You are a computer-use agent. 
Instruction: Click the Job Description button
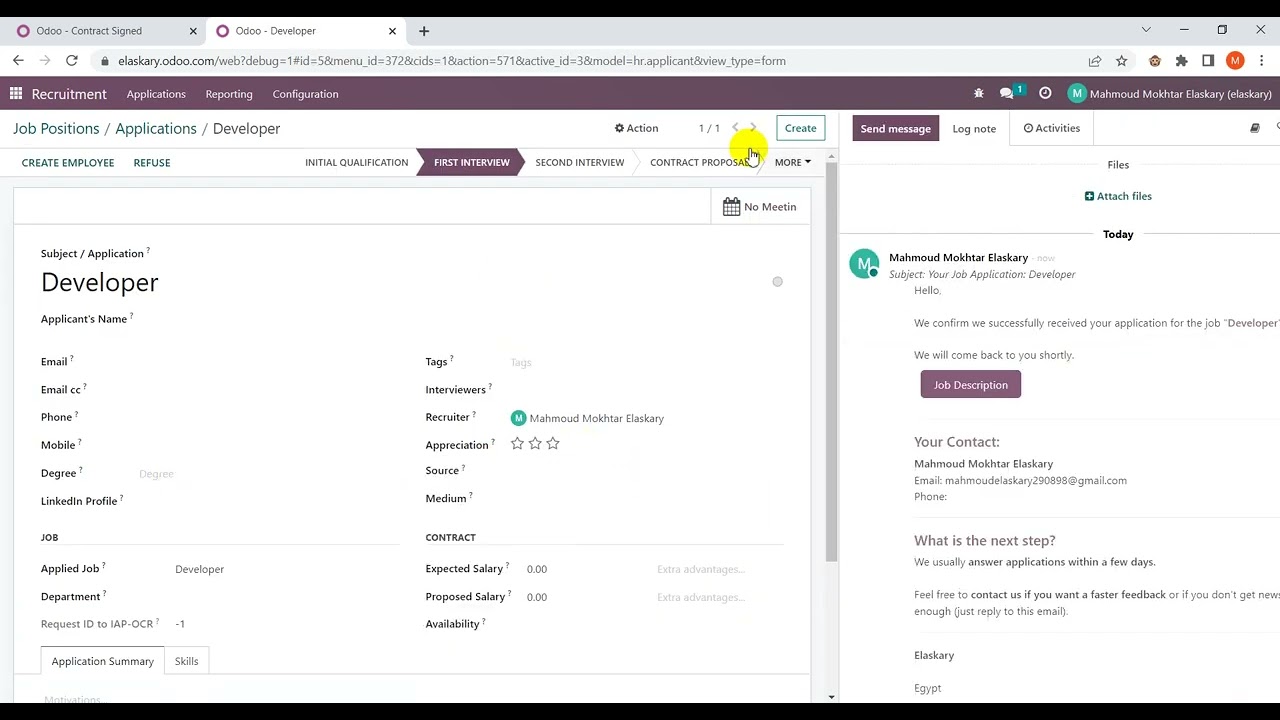pos(970,385)
